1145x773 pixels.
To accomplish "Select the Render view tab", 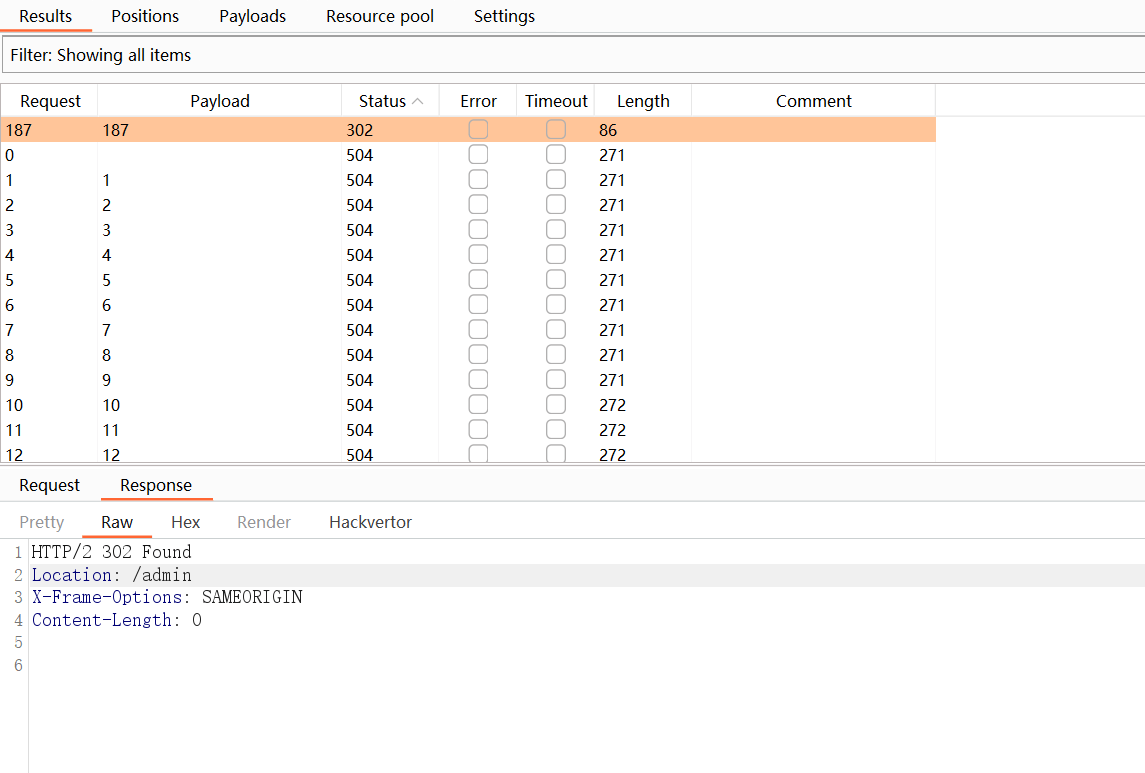I will pos(264,522).
